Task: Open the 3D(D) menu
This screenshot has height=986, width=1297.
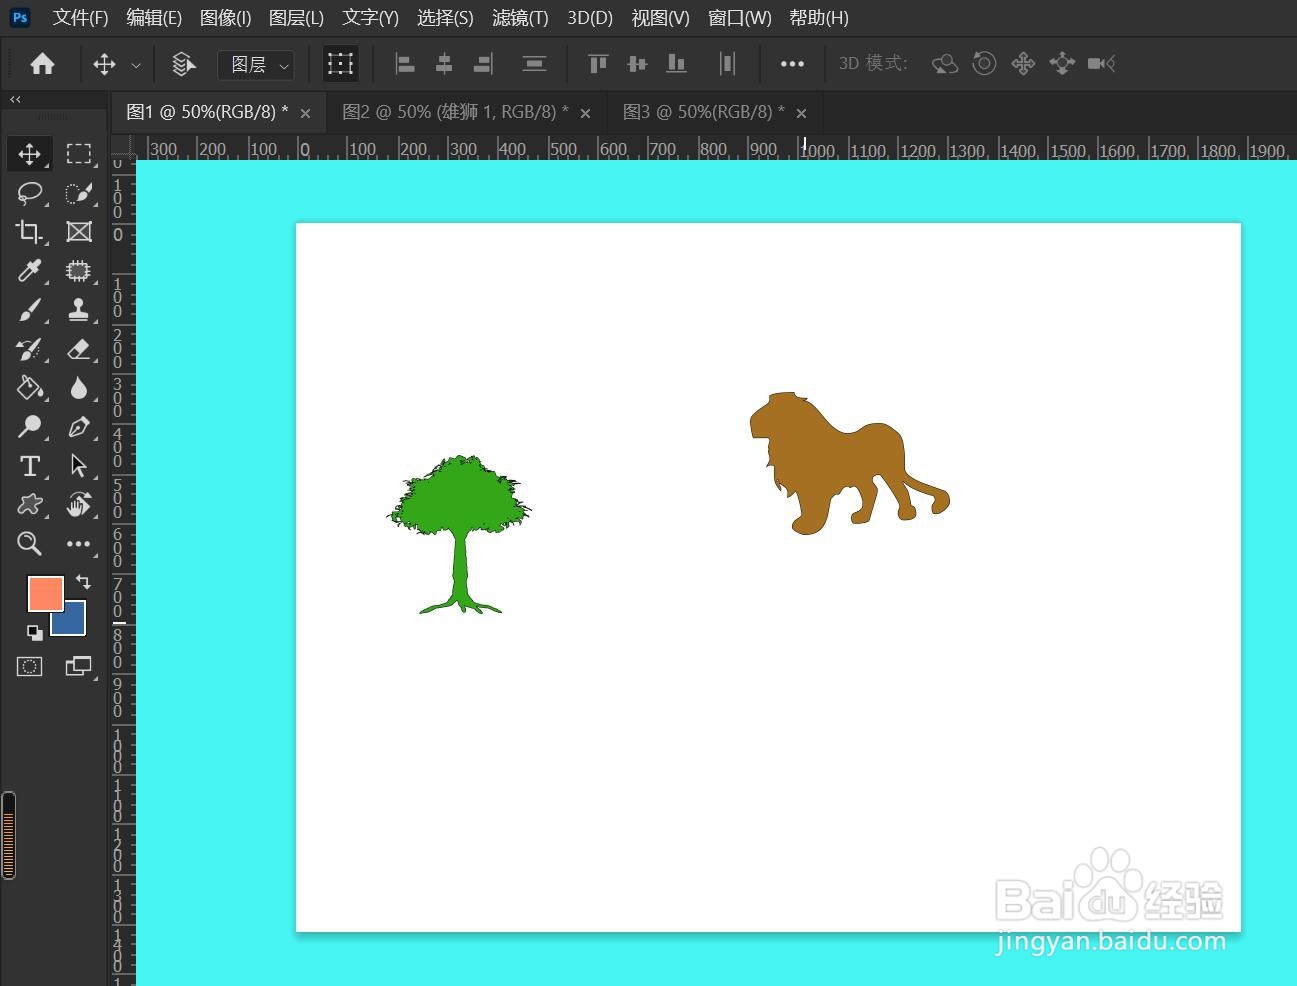Action: pos(590,18)
